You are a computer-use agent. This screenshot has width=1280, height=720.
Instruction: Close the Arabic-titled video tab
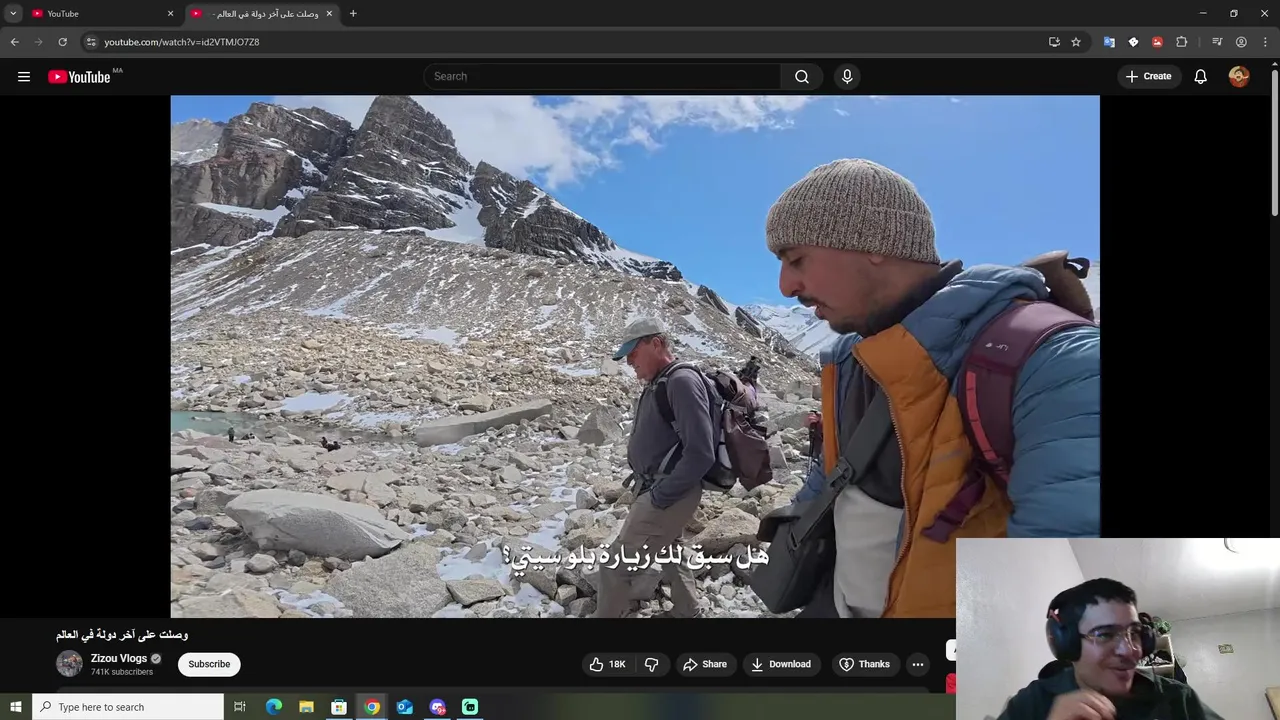click(329, 13)
